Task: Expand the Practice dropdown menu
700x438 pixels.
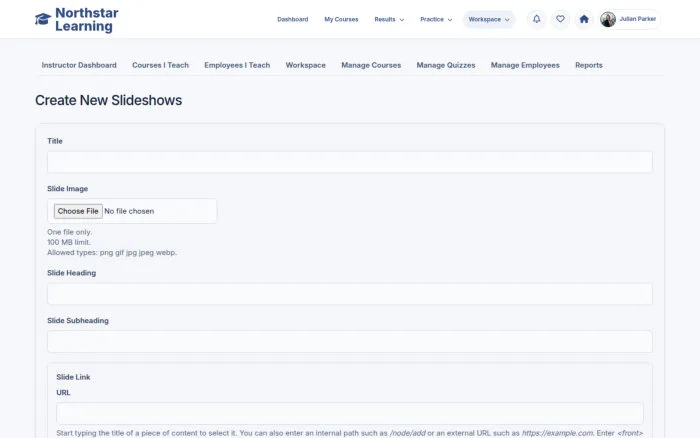Action: point(436,19)
